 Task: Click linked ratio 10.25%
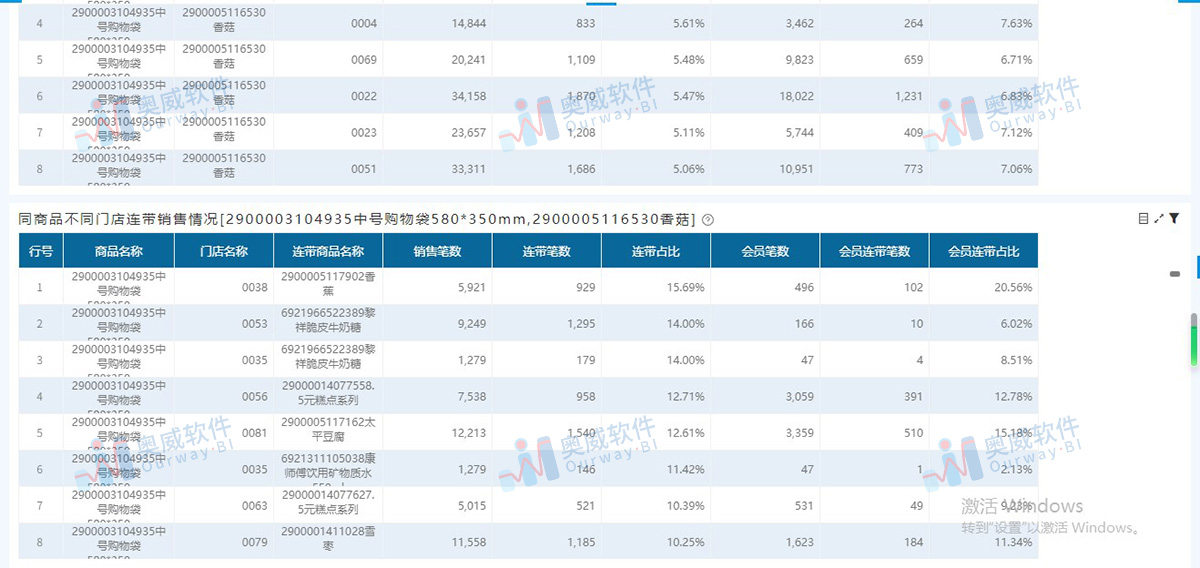(687, 541)
